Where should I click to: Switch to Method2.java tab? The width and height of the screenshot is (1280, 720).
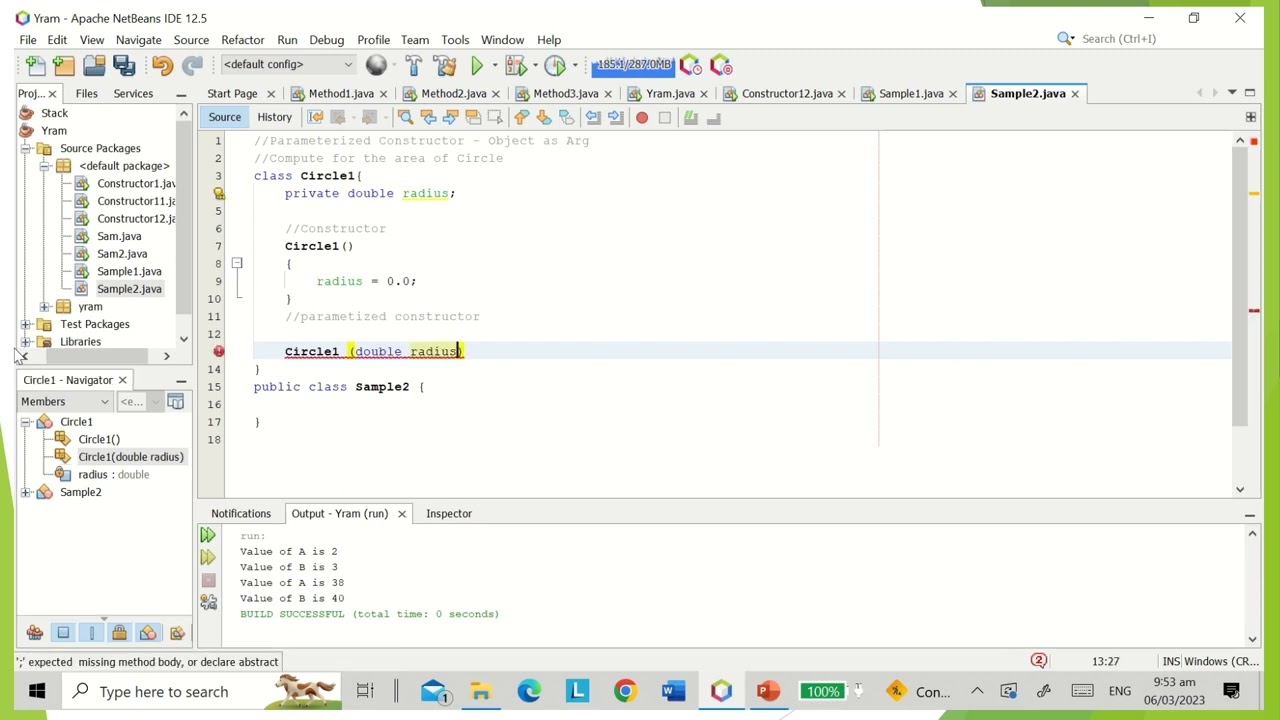[x=453, y=93]
